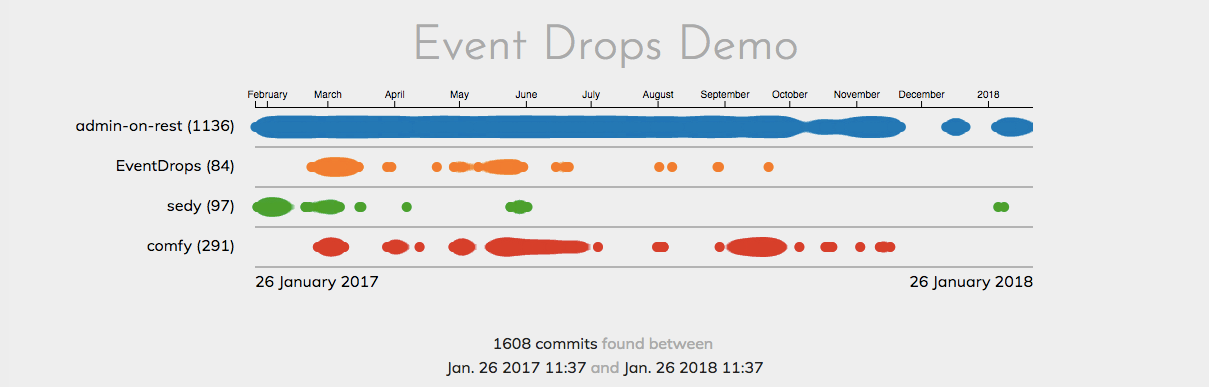1209x387 pixels.
Task: Click the May axis tick label
Action: (x=459, y=95)
